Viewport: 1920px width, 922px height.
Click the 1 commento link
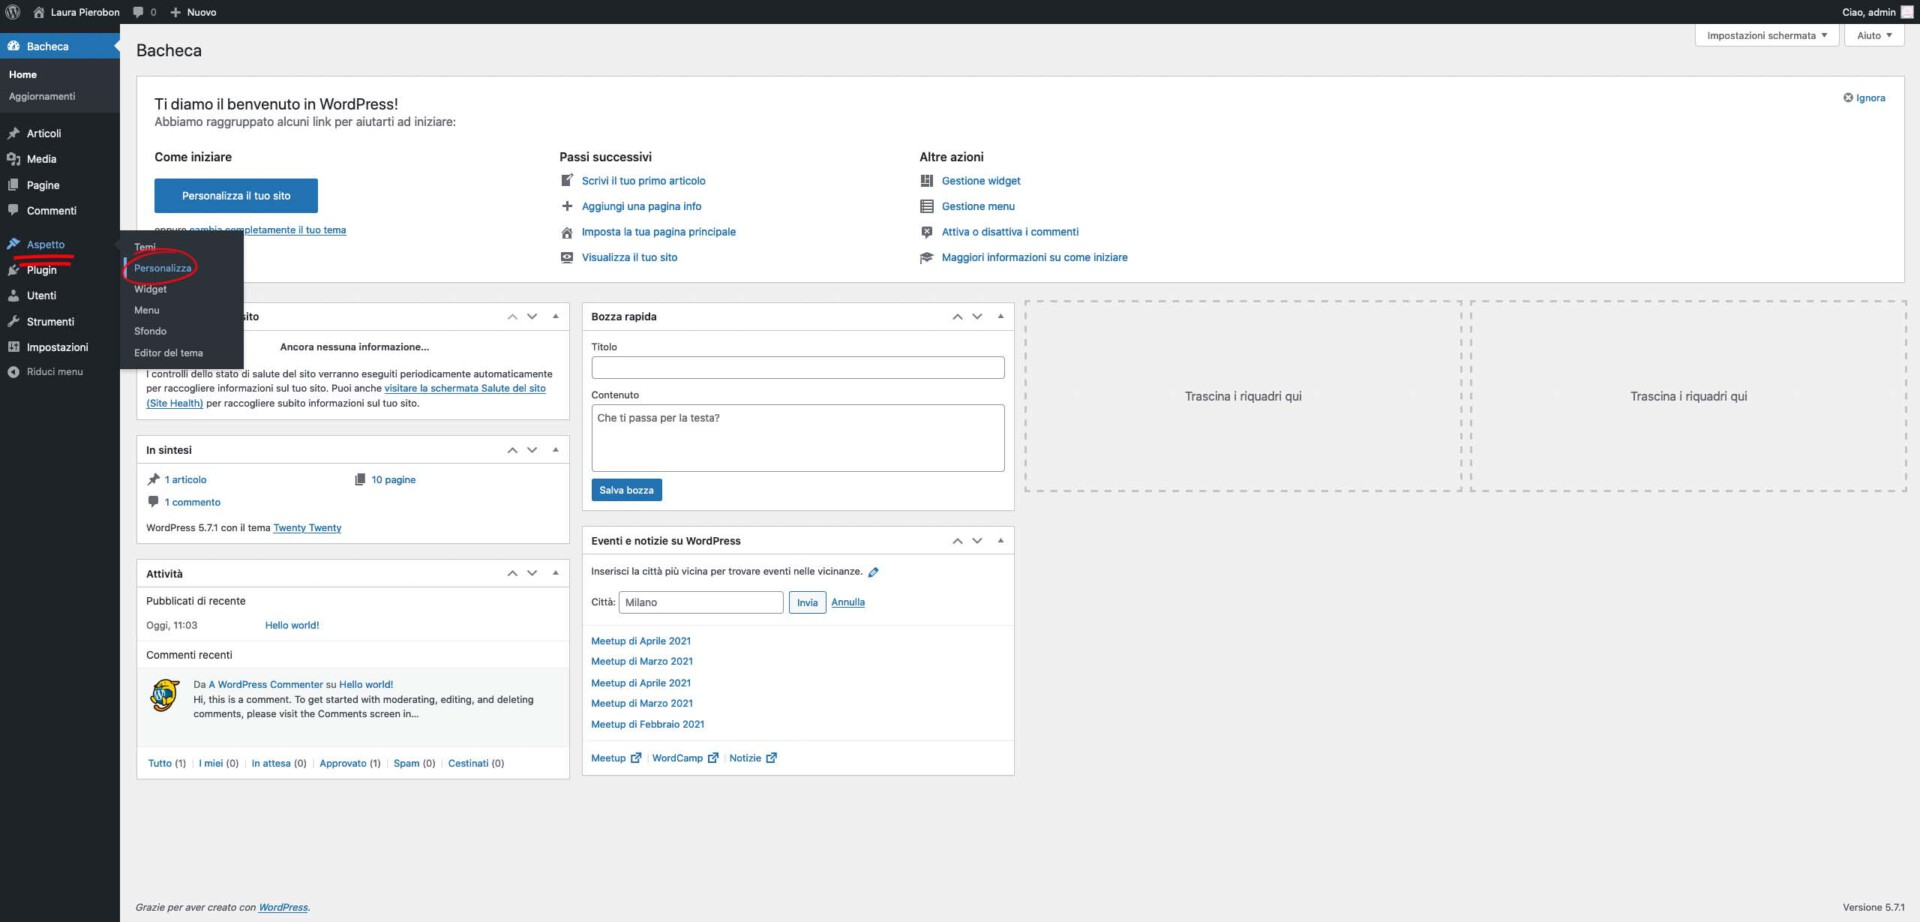192,502
